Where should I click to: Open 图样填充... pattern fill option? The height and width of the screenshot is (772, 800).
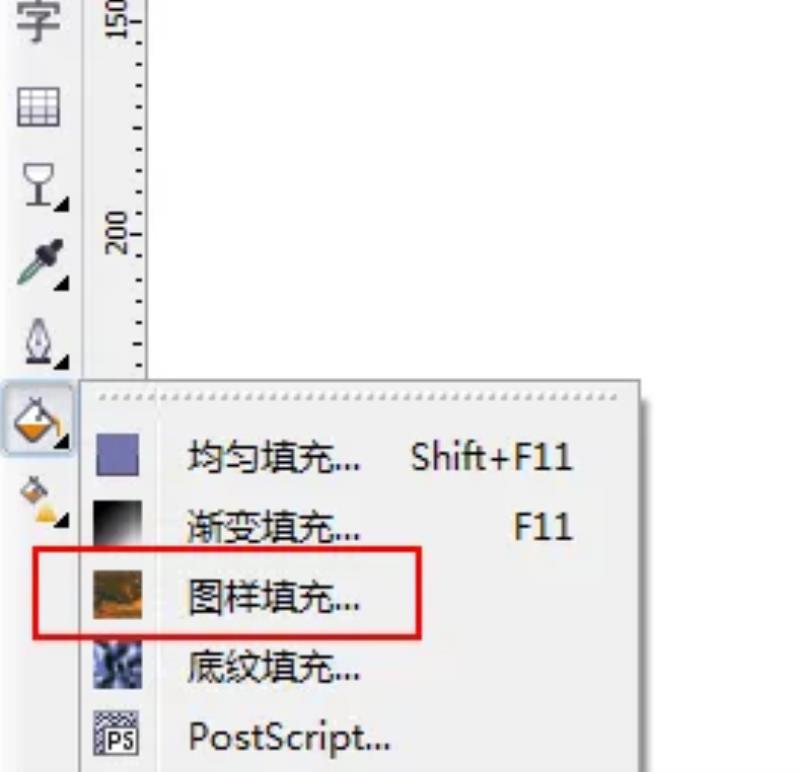[x=274, y=596]
